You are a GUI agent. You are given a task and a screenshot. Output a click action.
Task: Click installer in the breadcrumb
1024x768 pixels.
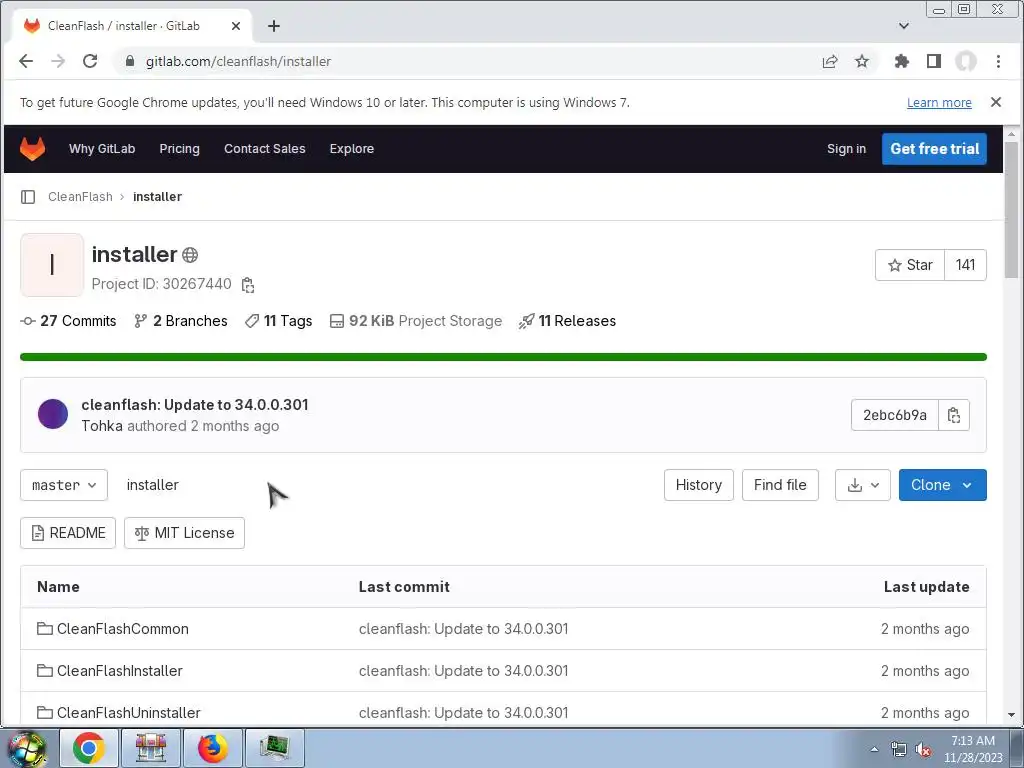tap(157, 197)
